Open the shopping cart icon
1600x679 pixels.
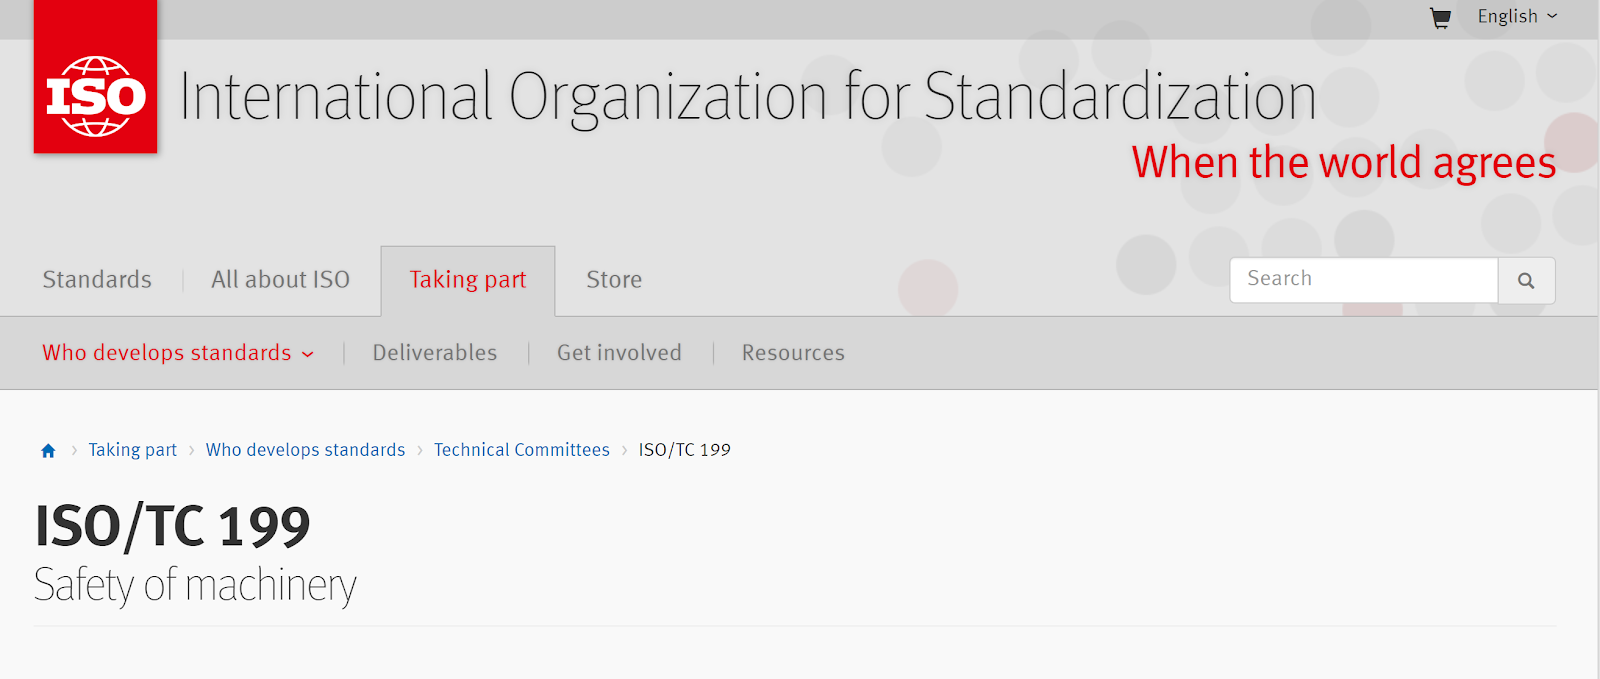pos(1440,18)
